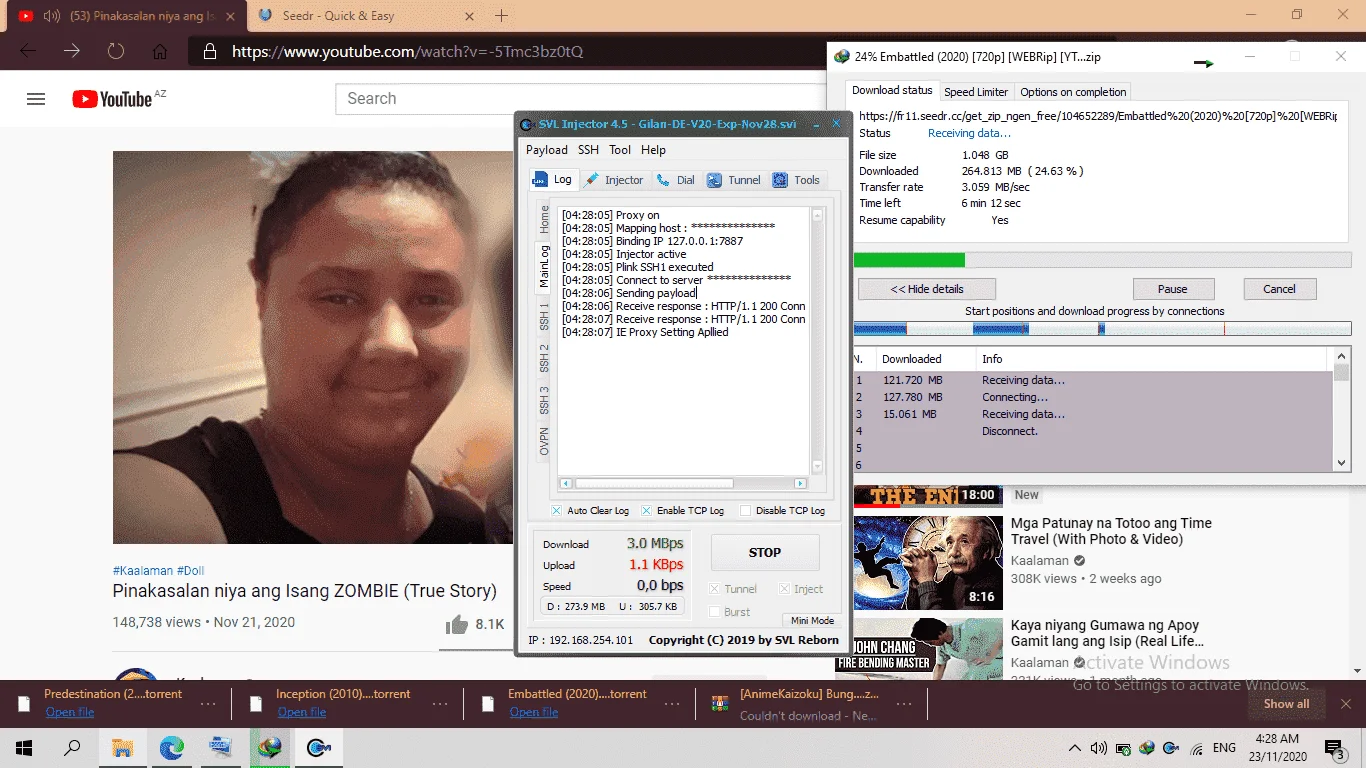The width and height of the screenshot is (1366, 768).
Task: Switch to the Tunnel tab
Action: click(x=734, y=180)
